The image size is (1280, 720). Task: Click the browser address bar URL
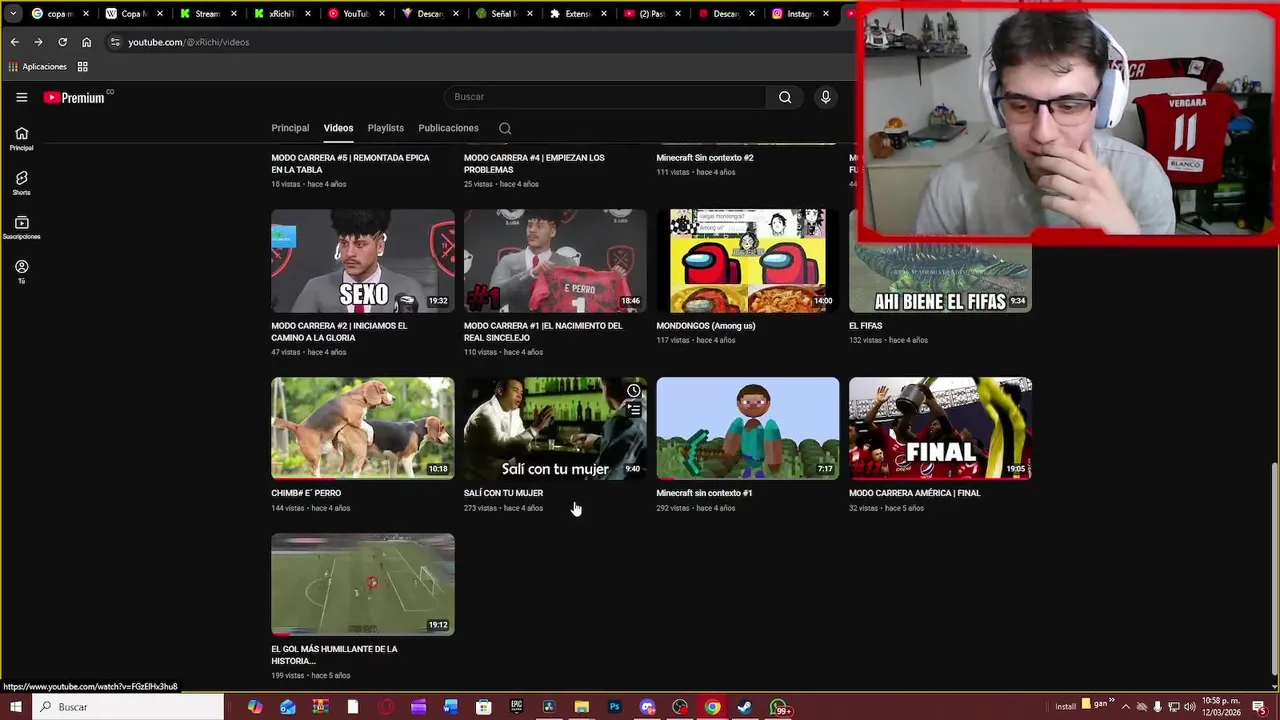(188, 42)
